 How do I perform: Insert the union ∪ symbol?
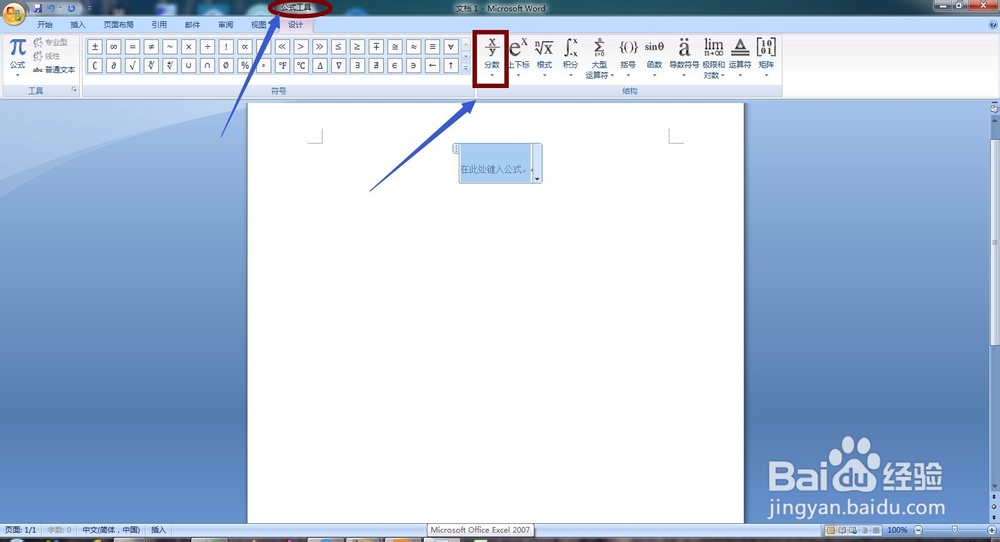(x=189, y=65)
